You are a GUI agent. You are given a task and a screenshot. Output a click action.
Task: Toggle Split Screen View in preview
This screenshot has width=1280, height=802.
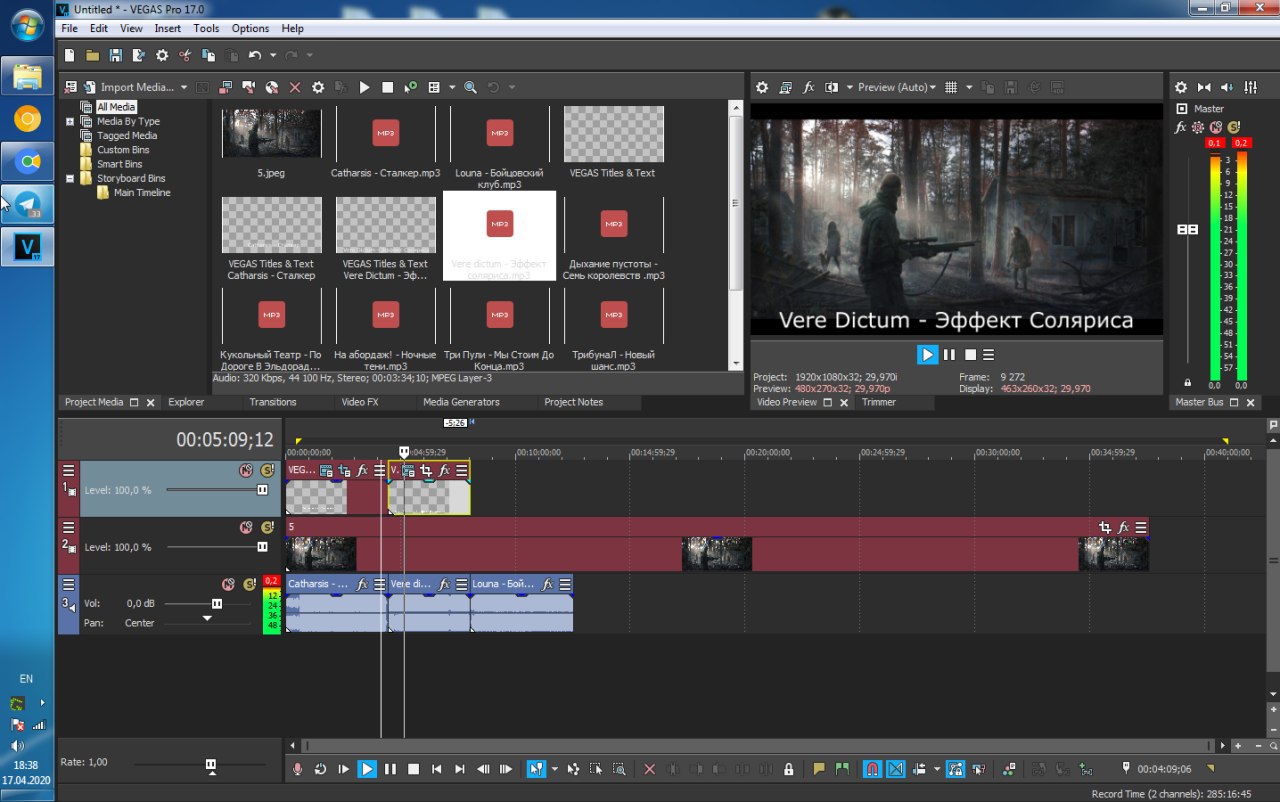[831, 88]
